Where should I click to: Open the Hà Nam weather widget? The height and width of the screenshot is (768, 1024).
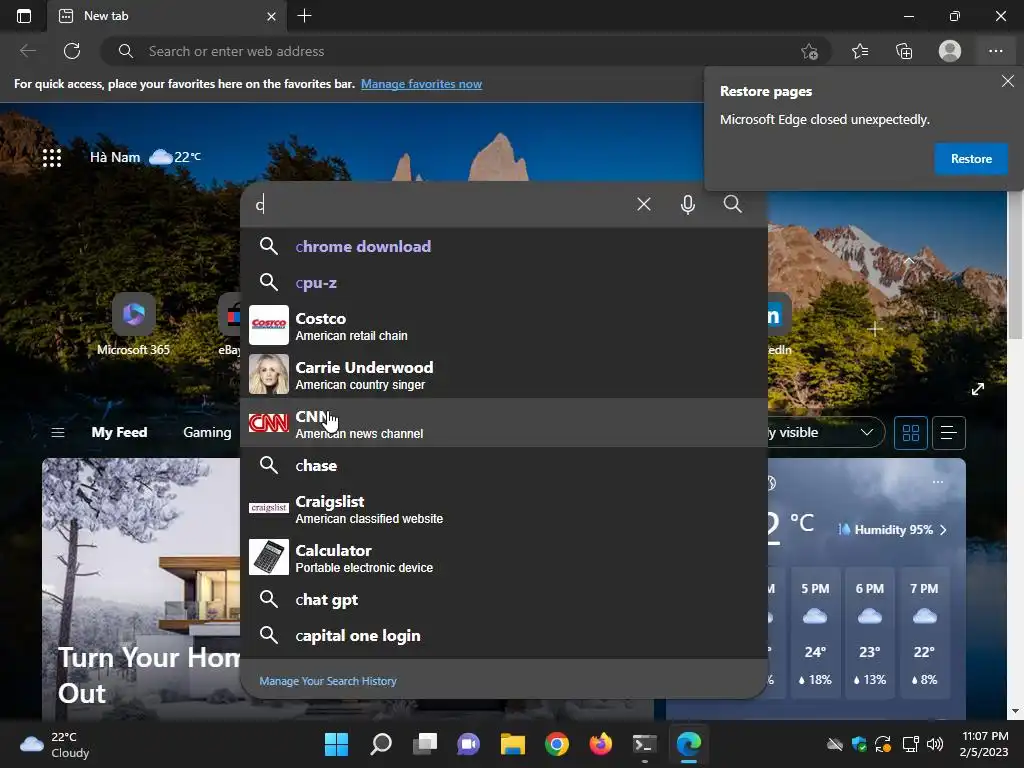[x=145, y=157]
